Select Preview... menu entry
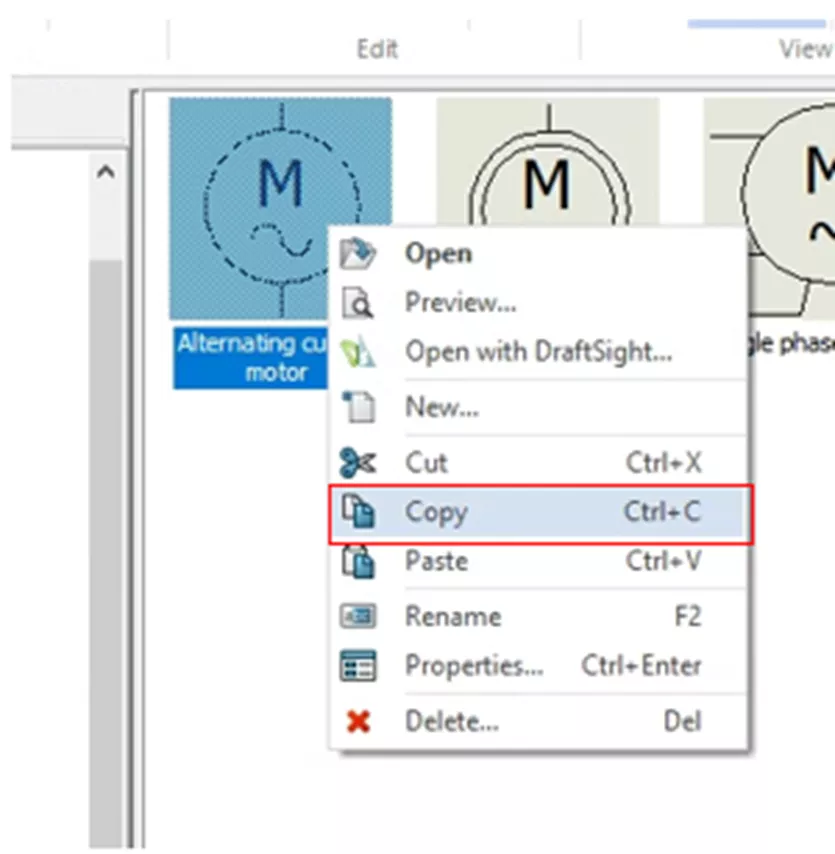This screenshot has width=835, height=854. [x=538, y=302]
